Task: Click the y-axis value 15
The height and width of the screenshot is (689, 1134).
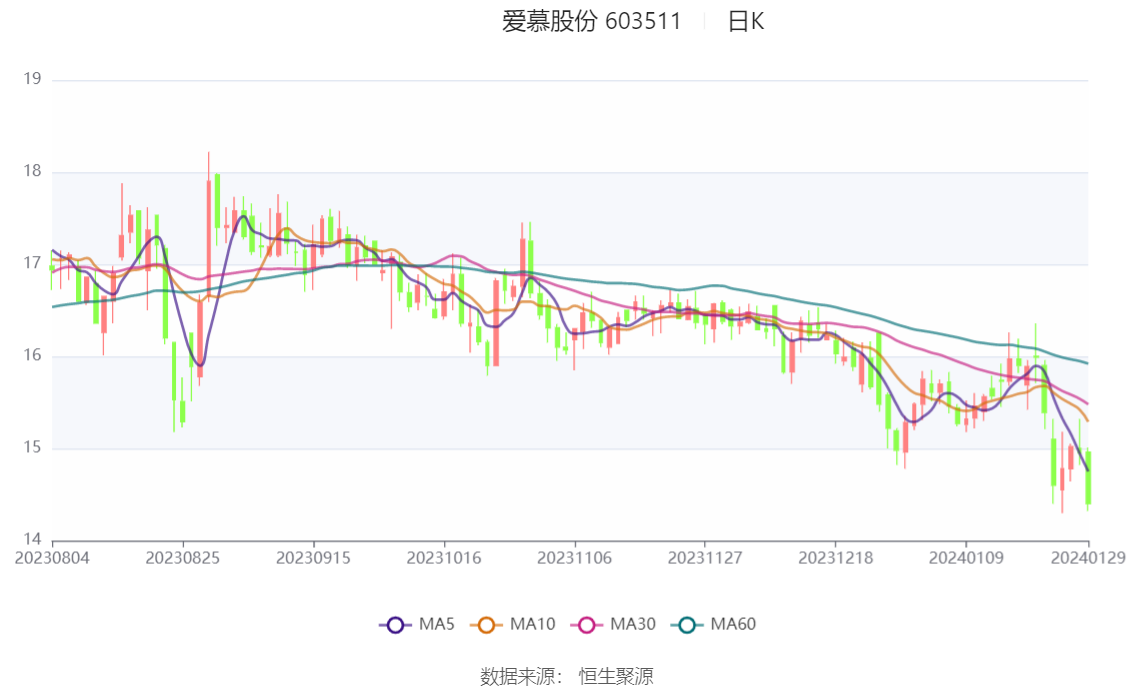Action: click(x=32, y=448)
